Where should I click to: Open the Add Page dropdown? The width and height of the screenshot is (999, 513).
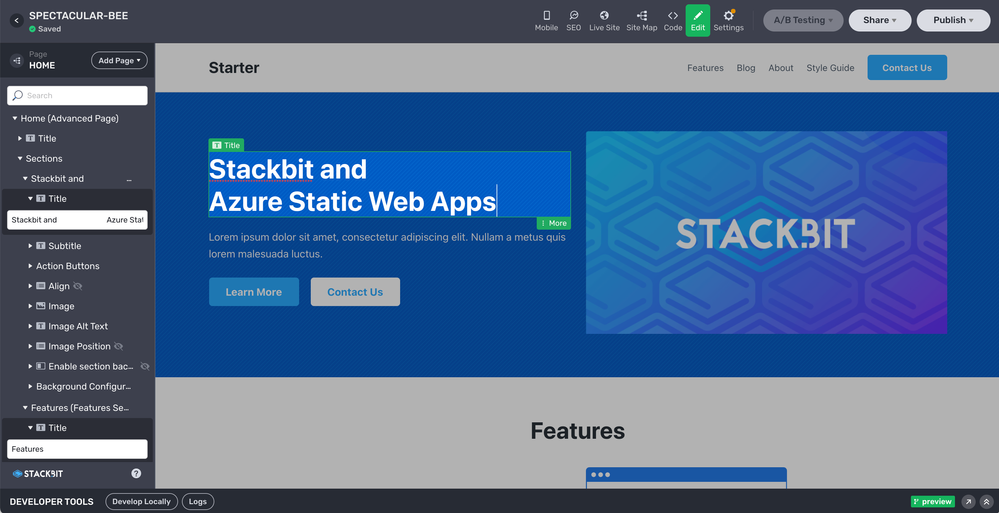(119, 61)
